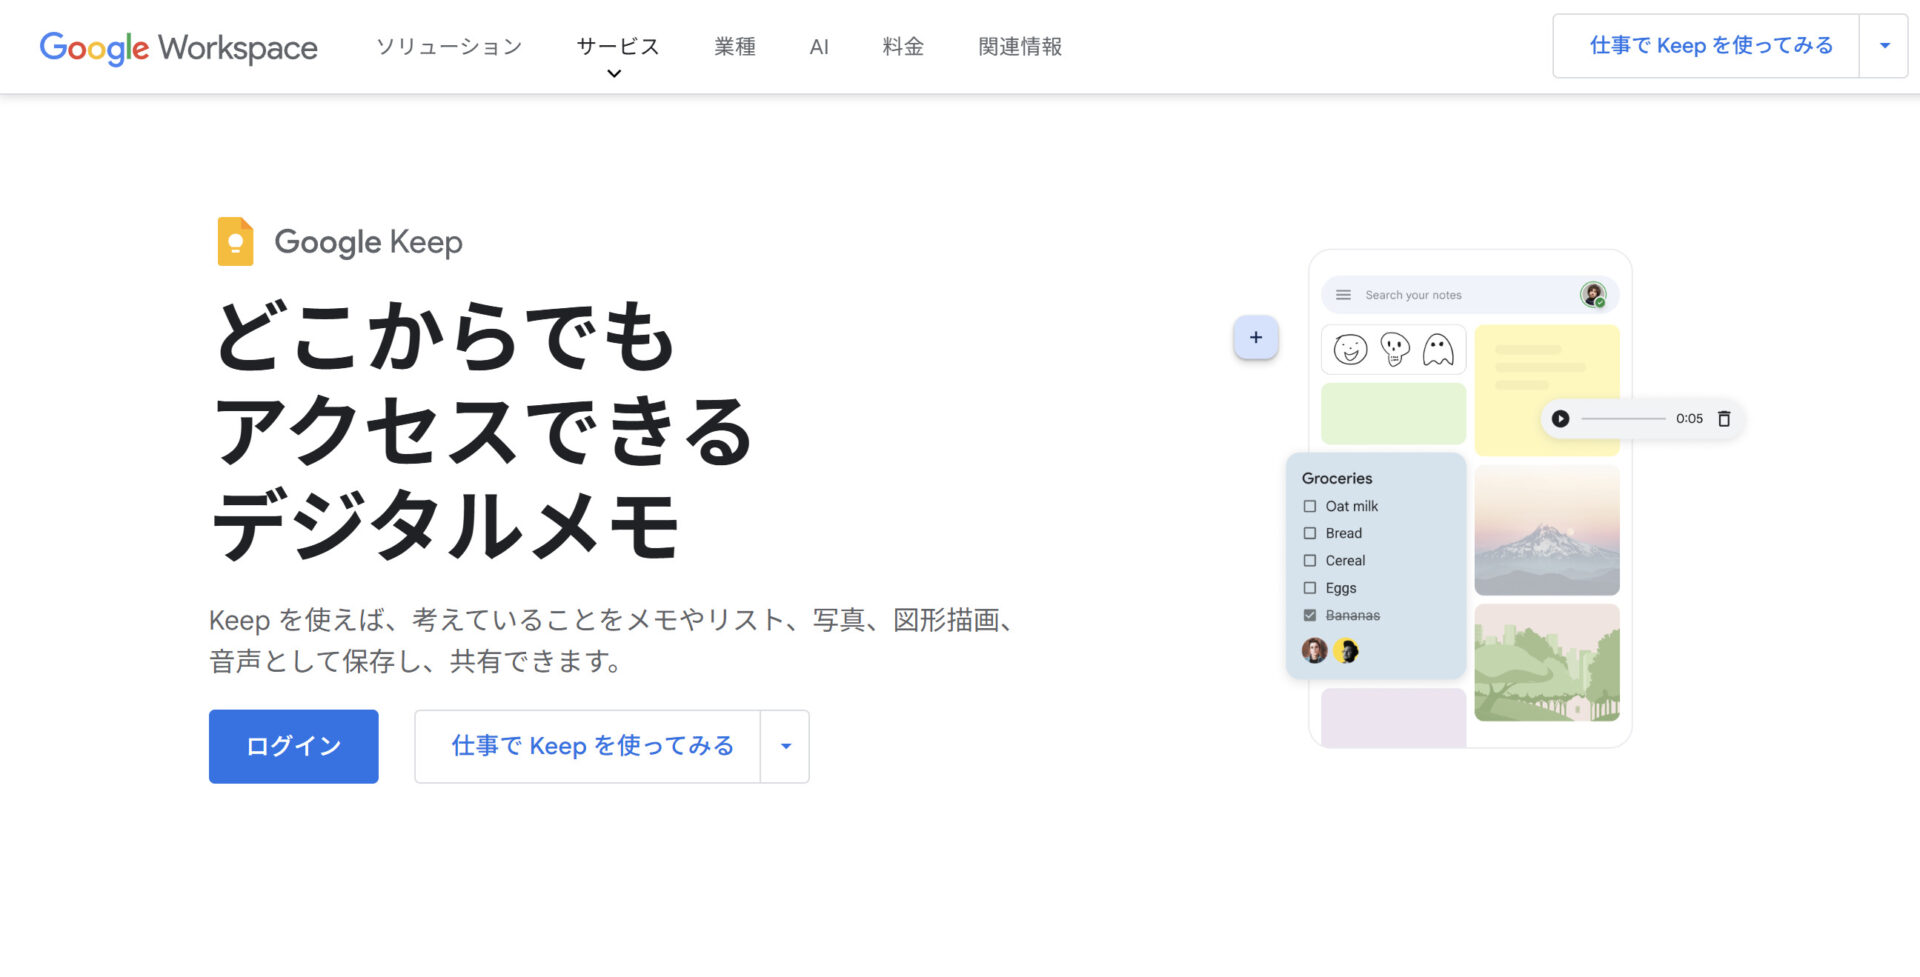
Task: Open the 料金 menu item
Action: coord(902,46)
